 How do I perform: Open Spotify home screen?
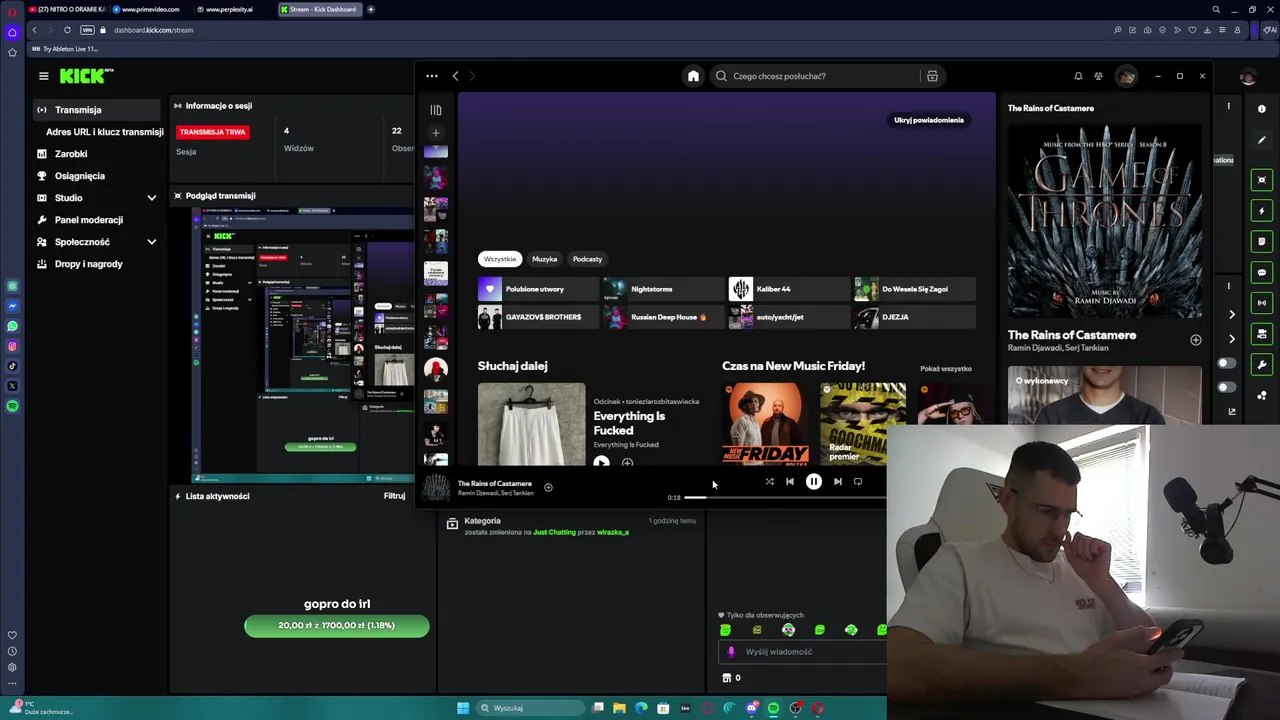(x=693, y=76)
